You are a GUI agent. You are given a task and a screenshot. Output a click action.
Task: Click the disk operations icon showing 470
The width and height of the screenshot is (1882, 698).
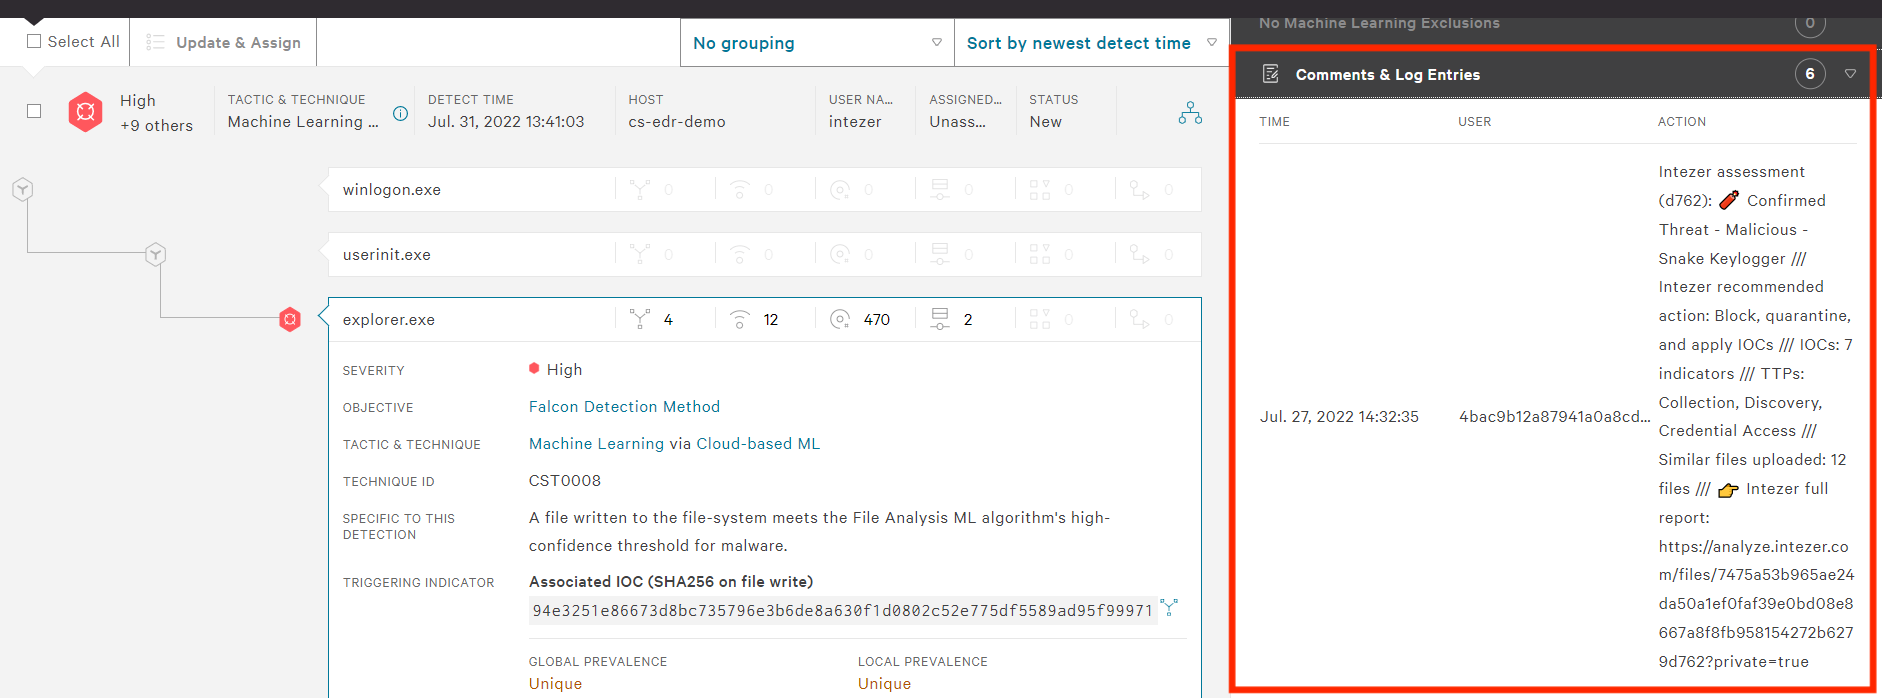(840, 319)
